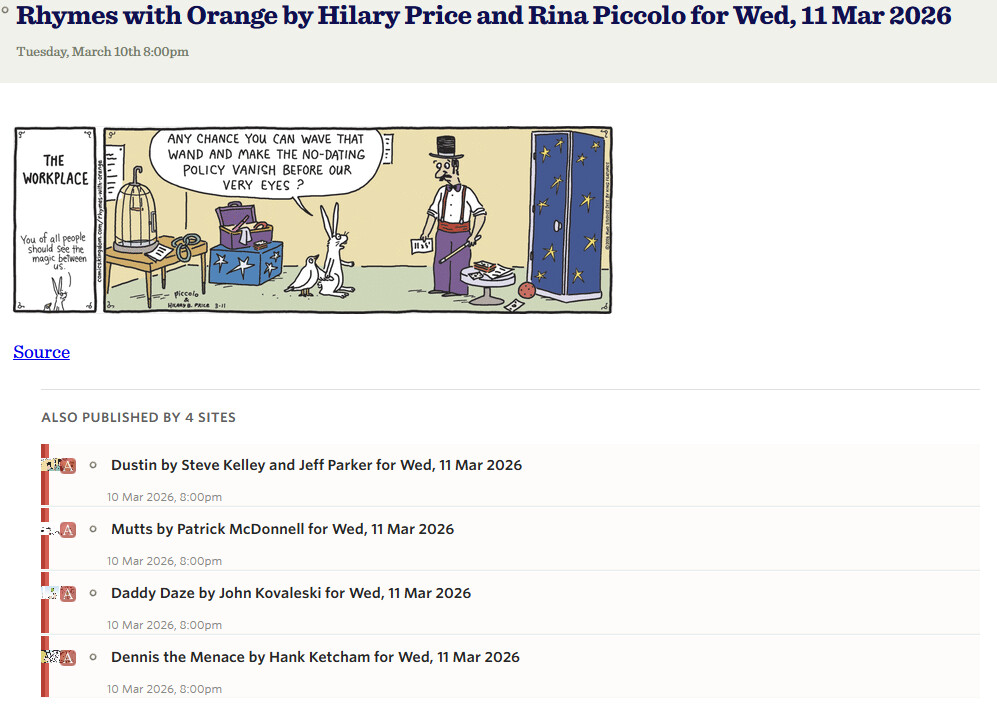Screen dimensions: 997x726
Task: Open the Rhymes with Orange article title
Action: pos(484,16)
